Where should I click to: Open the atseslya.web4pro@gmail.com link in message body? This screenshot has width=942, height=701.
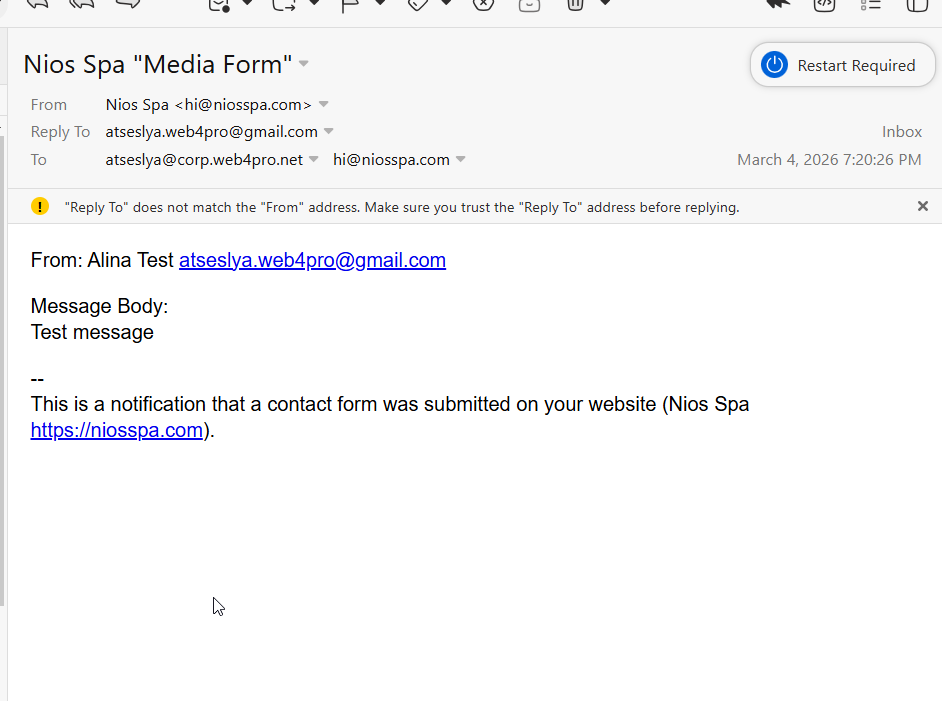(312, 260)
